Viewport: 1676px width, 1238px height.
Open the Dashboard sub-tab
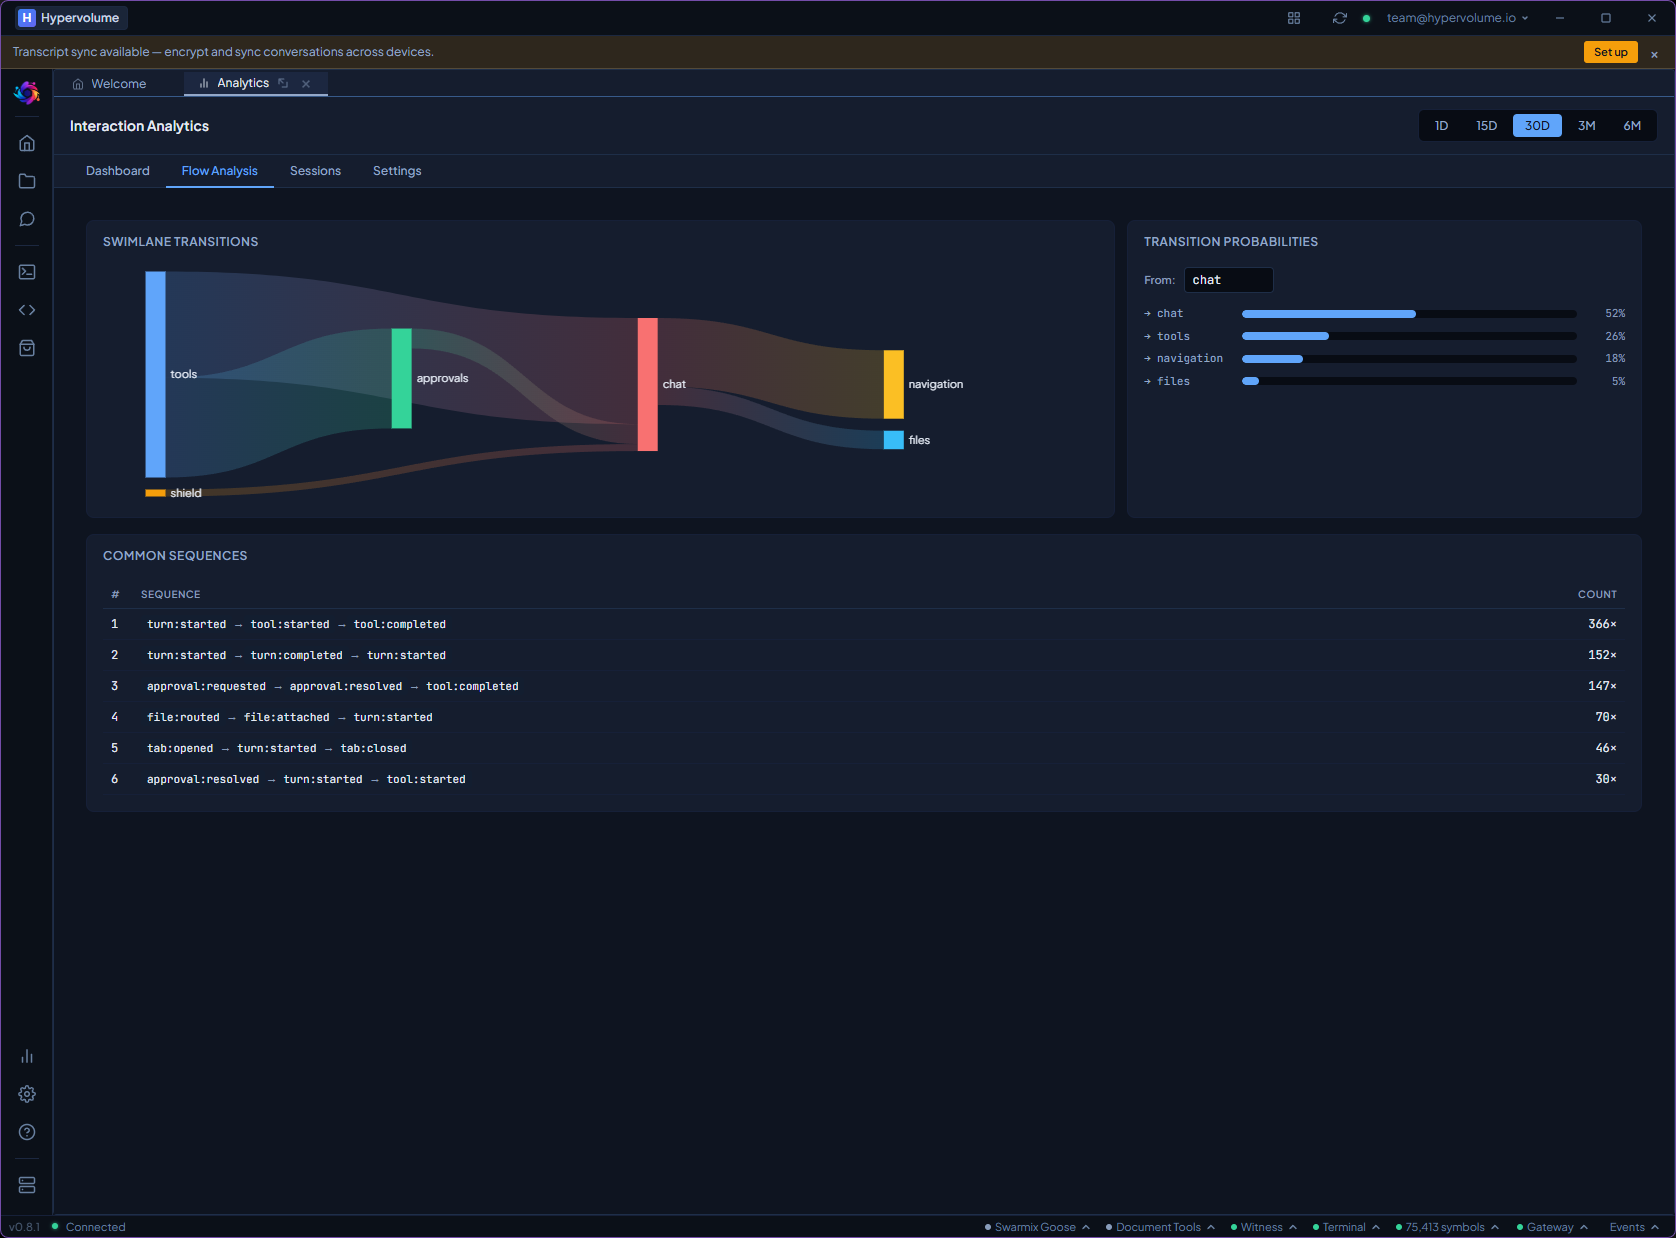[x=118, y=171]
